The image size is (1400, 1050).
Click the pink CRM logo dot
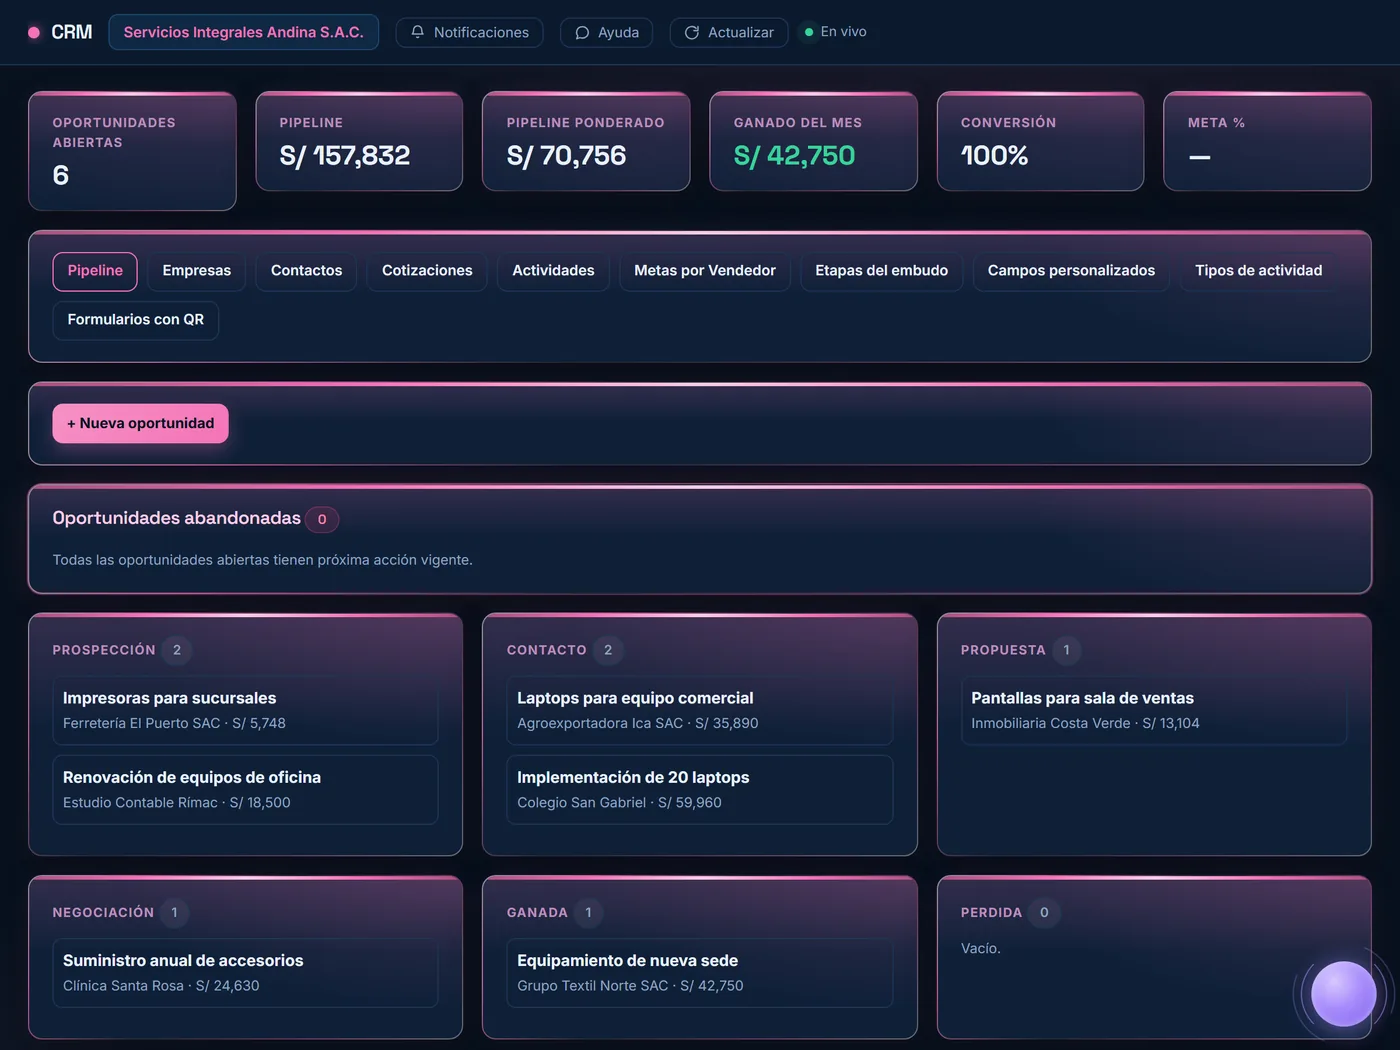coord(34,32)
